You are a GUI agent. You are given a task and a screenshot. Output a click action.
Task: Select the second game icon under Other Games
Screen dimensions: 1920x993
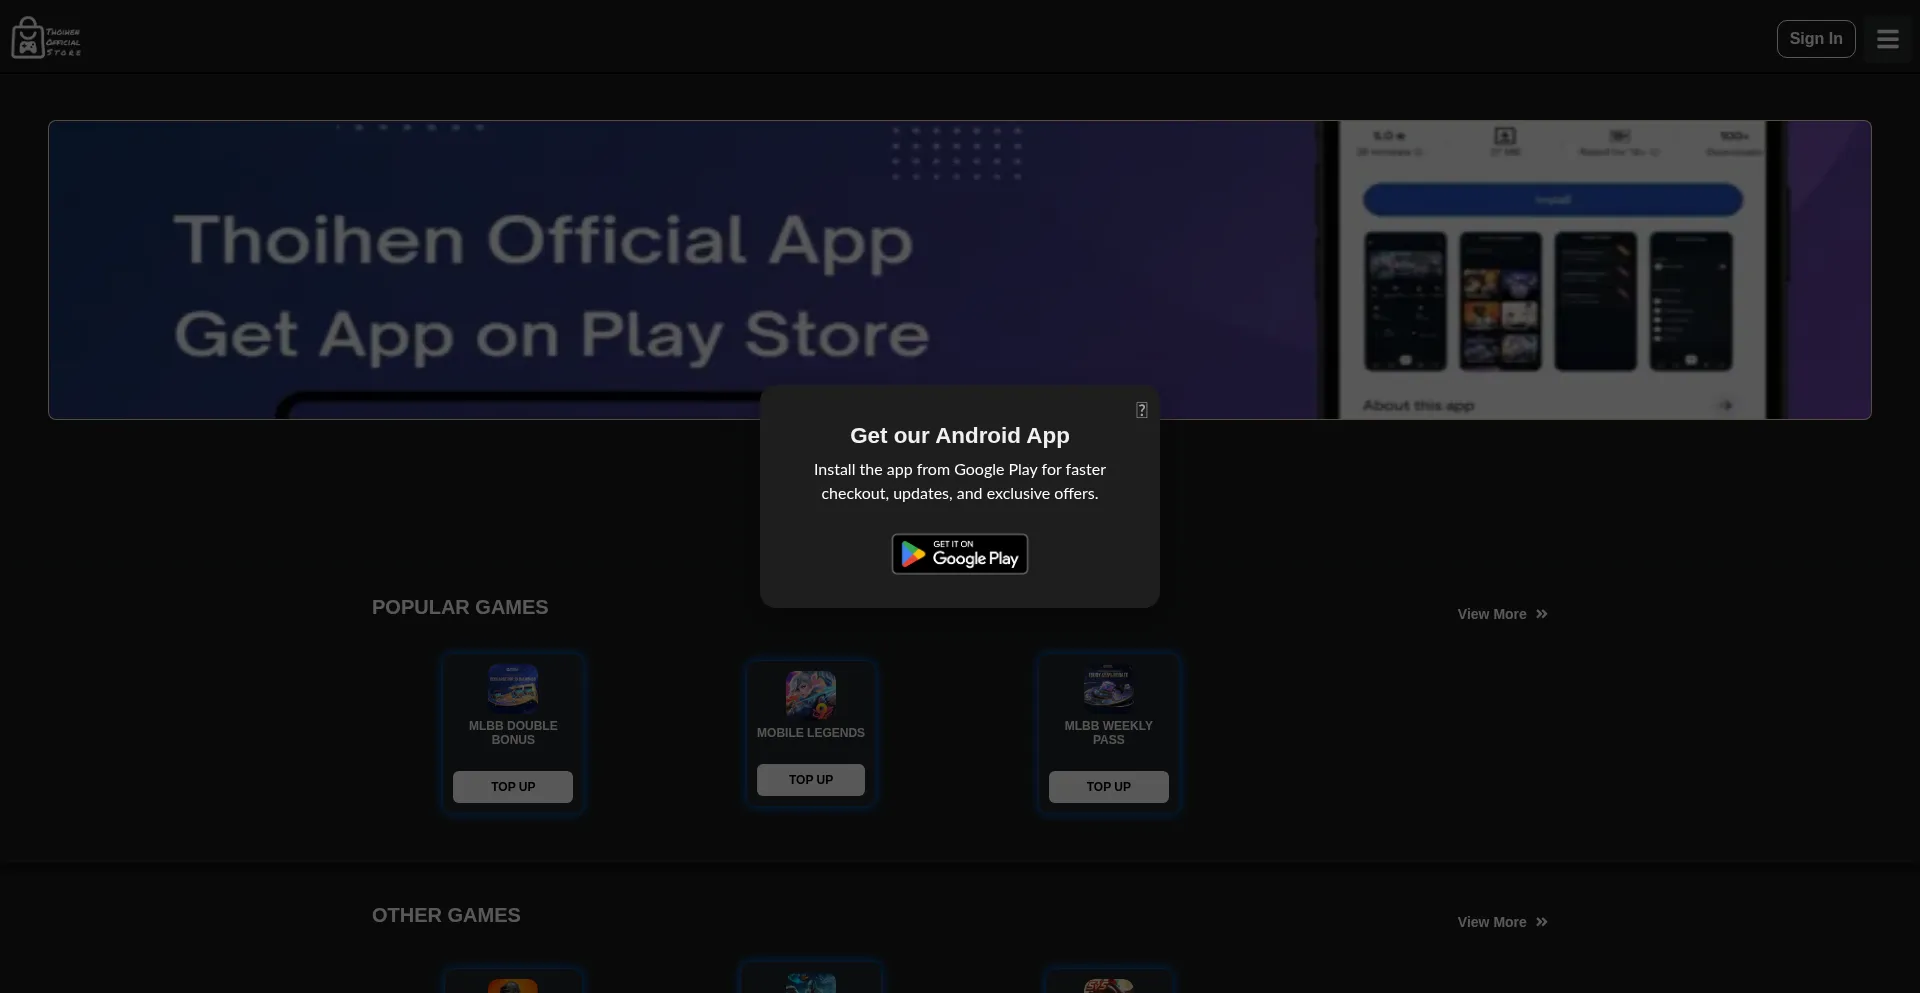(810, 983)
